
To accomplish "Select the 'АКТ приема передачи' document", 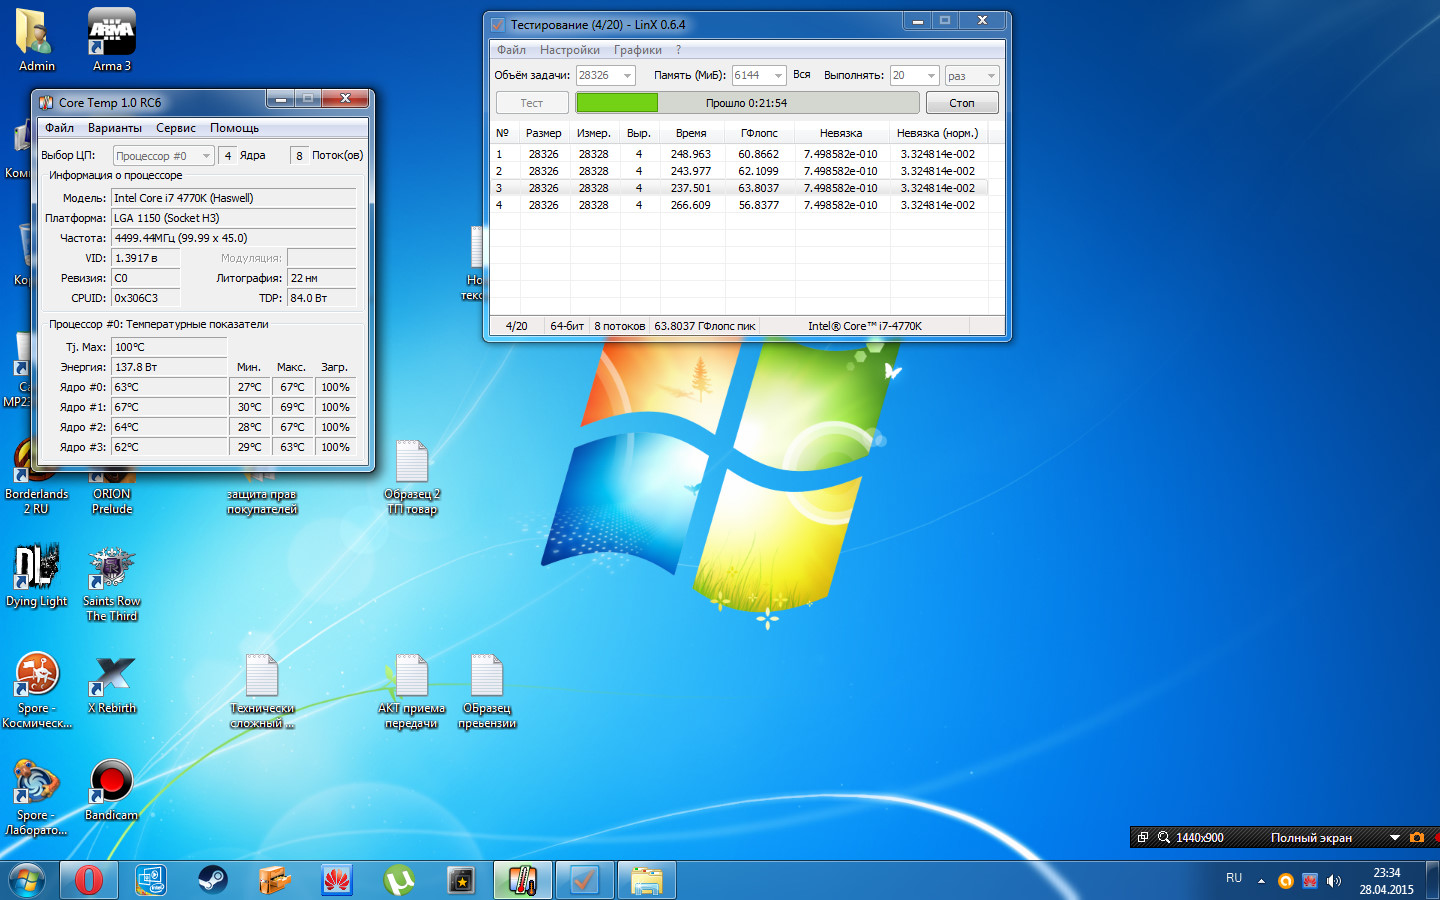I will 412,691.
